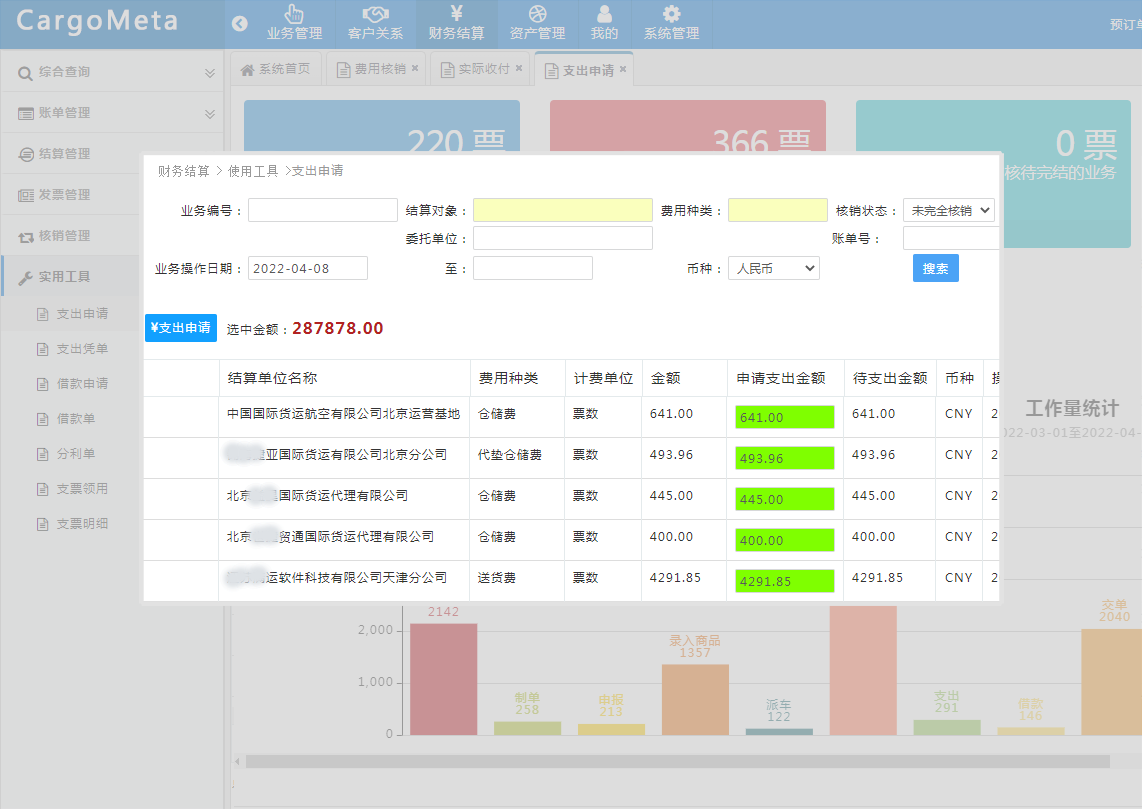Screen dimensions: 1142x809
Task: Switch to 系统首页 tab
Action: (275, 69)
